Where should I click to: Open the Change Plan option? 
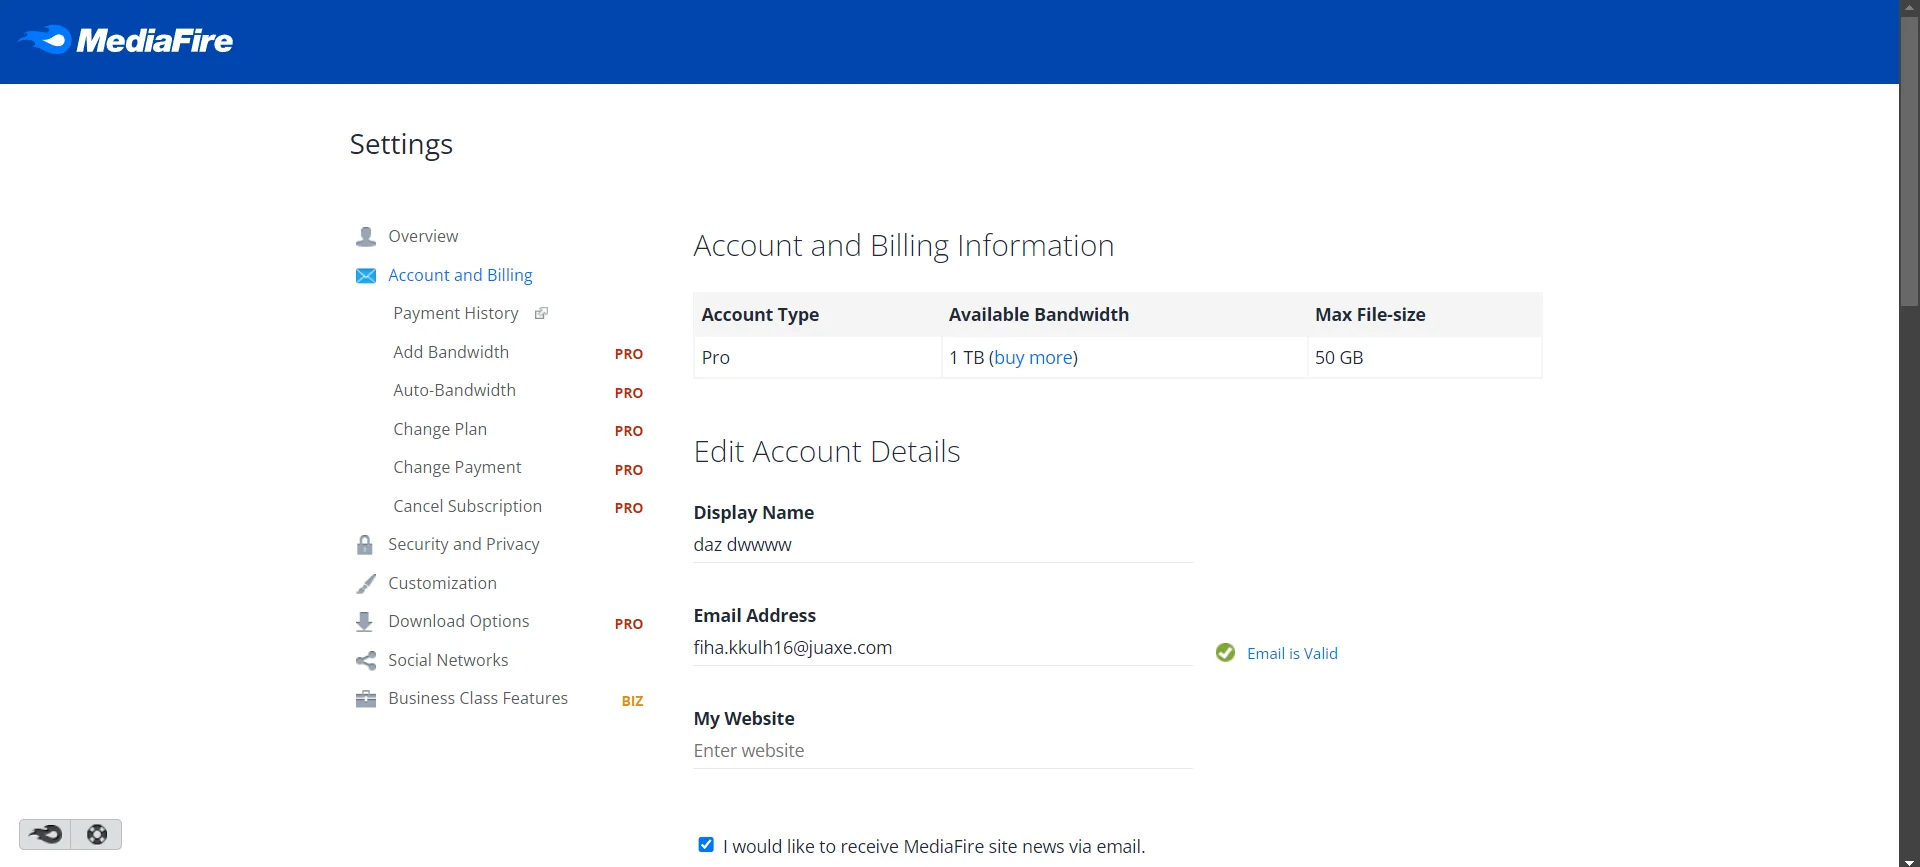[440, 429]
